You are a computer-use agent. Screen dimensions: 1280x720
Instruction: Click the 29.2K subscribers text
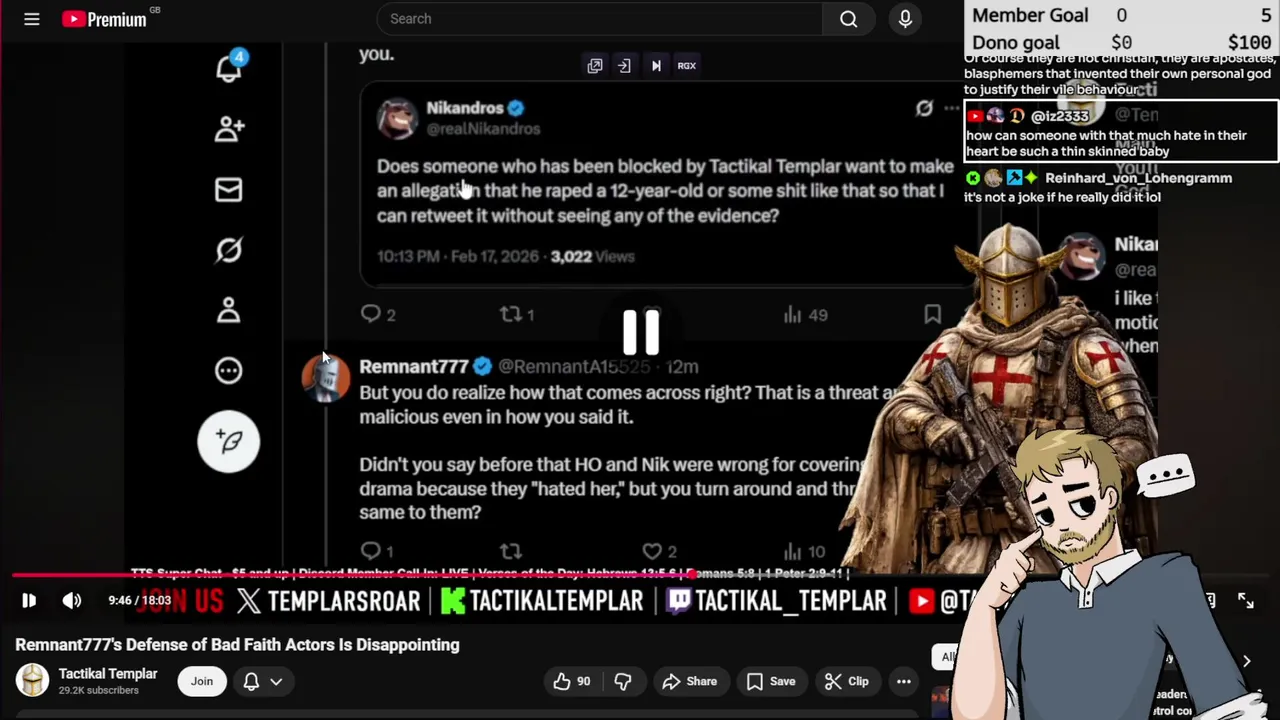[98, 691]
